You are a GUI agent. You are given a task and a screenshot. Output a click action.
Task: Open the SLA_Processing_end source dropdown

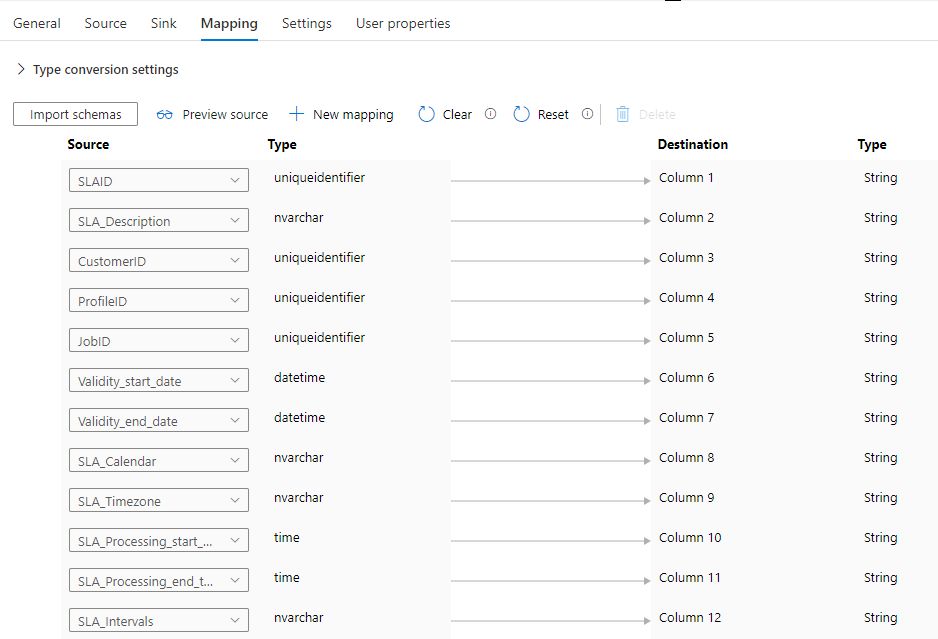(x=159, y=580)
